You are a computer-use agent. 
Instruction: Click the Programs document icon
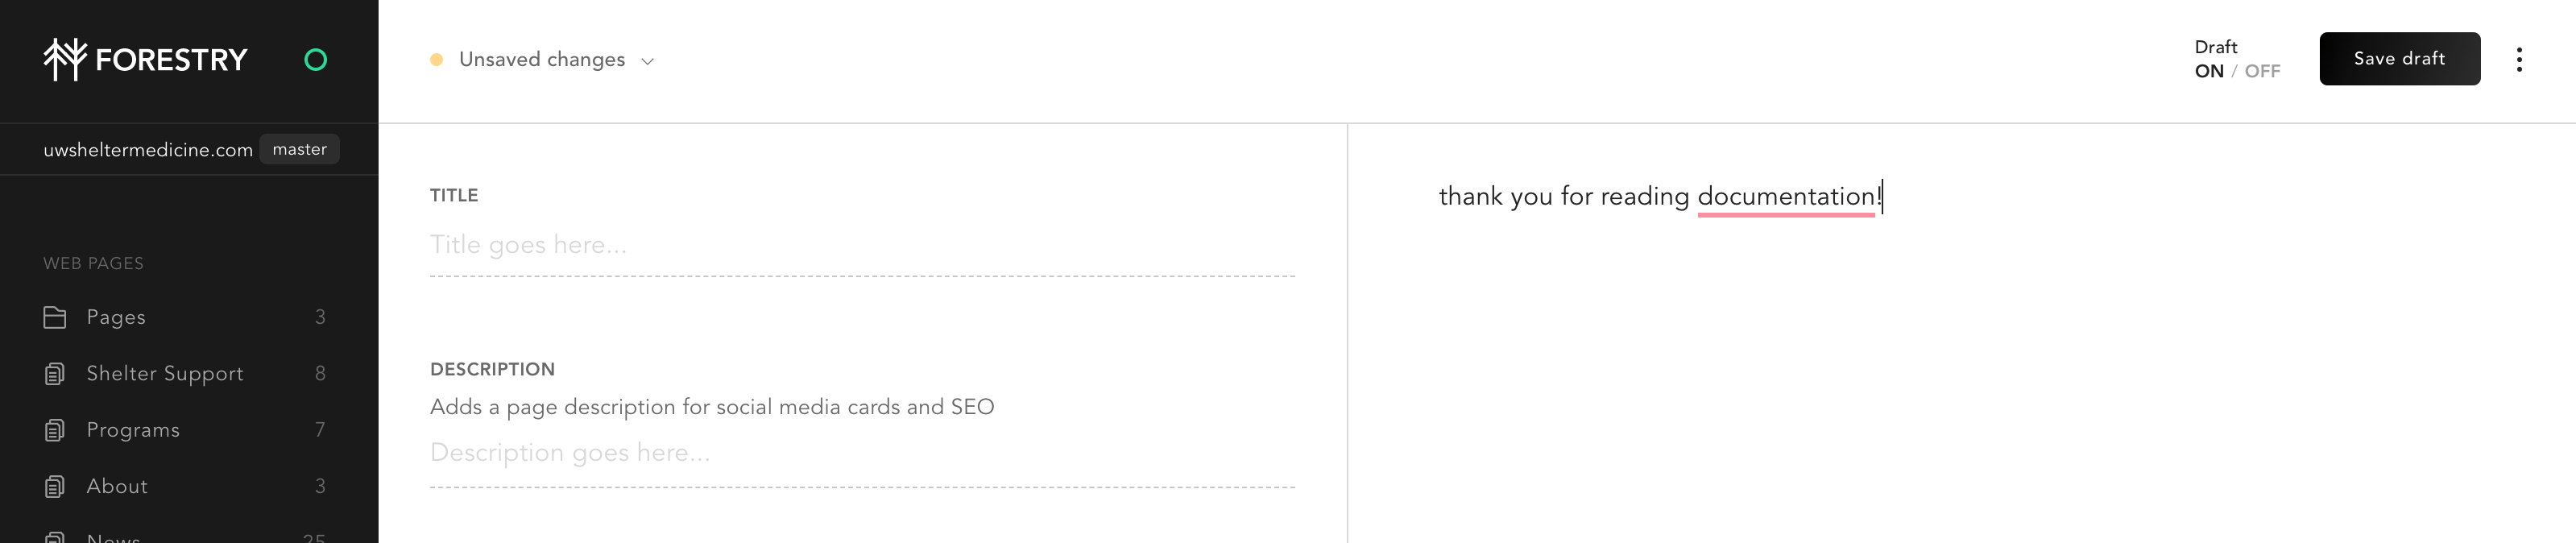click(x=55, y=430)
